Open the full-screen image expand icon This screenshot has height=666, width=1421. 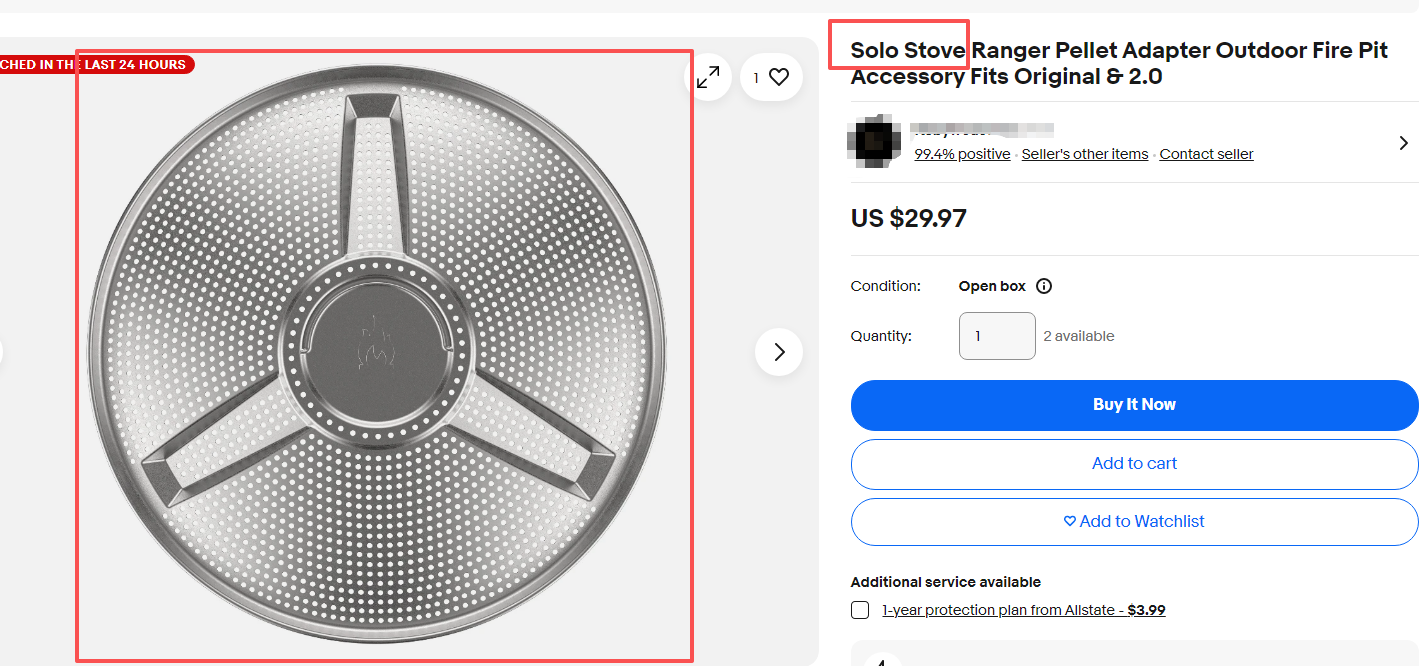[708, 77]
